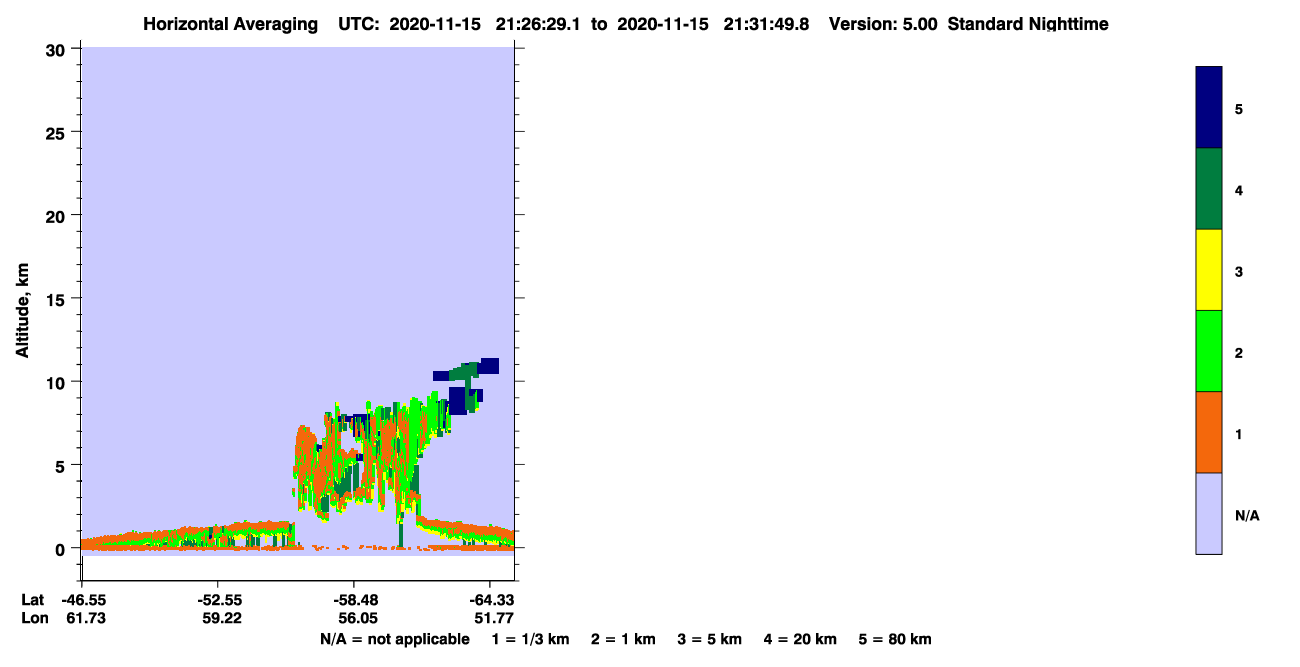Click the 'Version: 5.00' text

883,24
